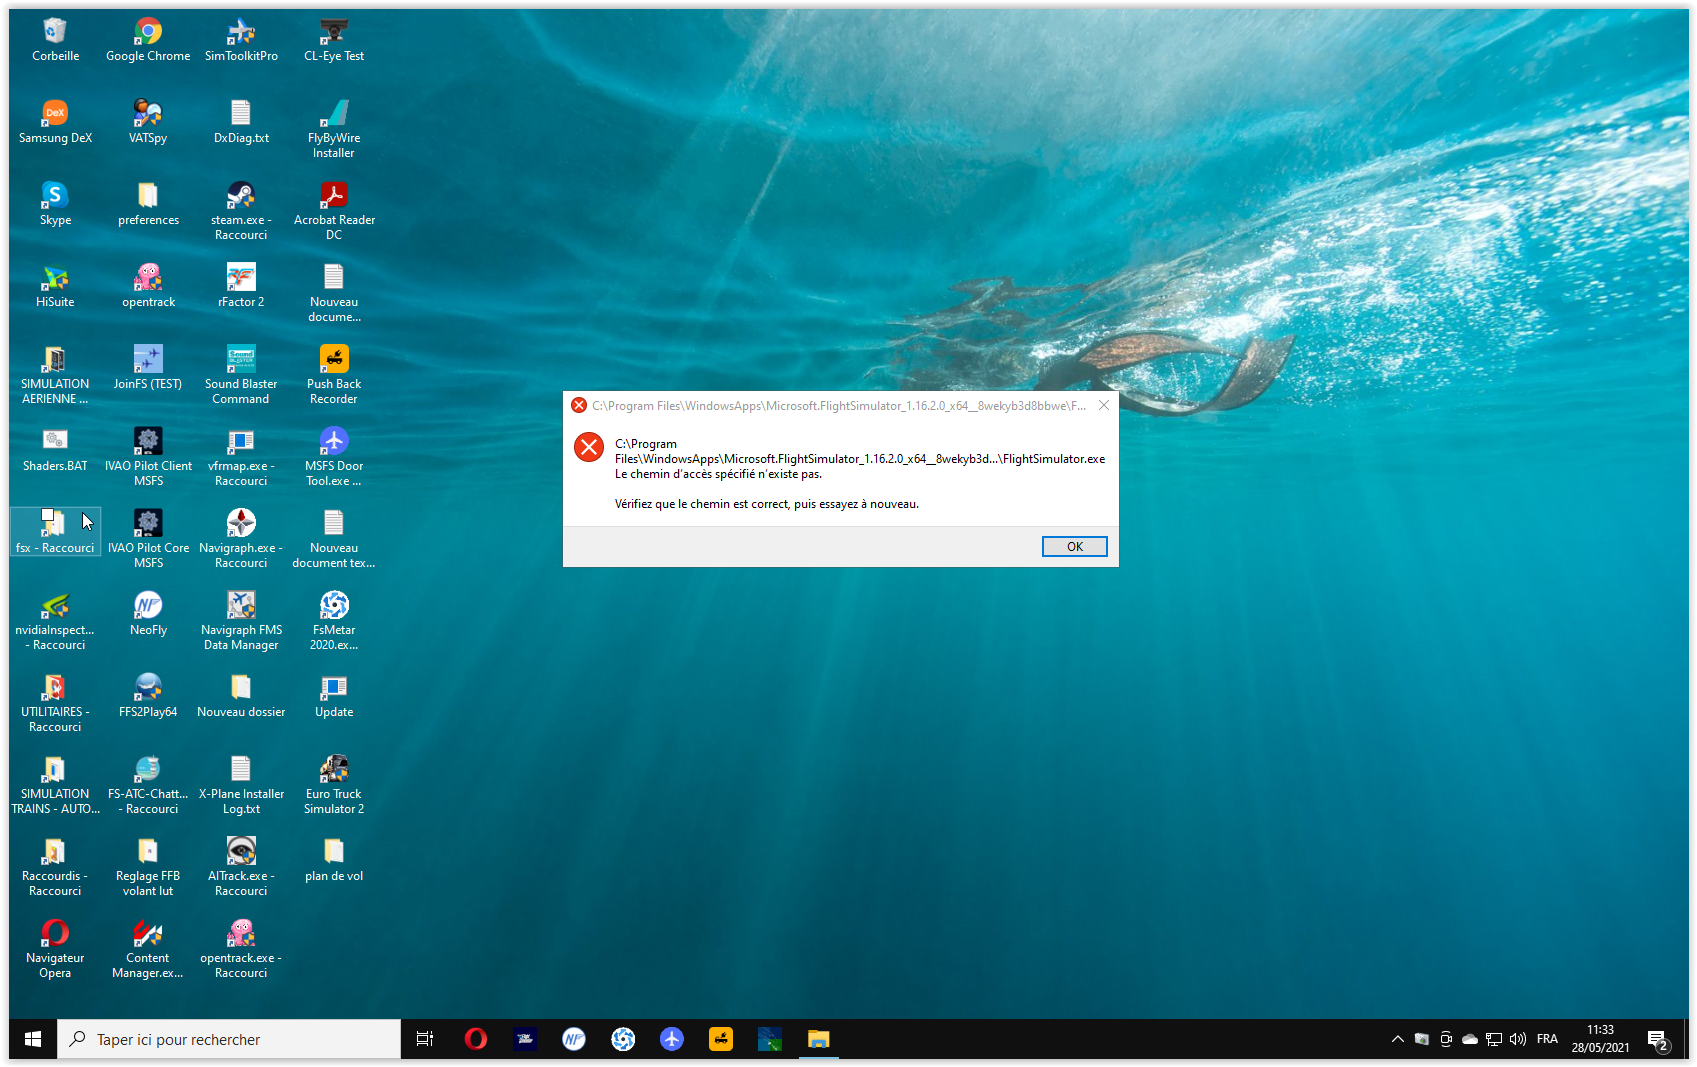Select the FlyByWire Installer icon

(334, 129)
